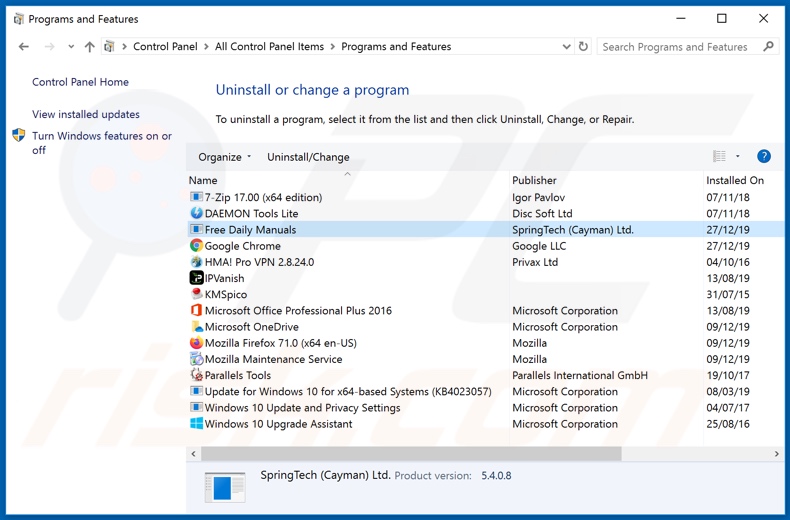Sort by the Installed On column header
Screen dimensions: 790x520
click(735, 180)
